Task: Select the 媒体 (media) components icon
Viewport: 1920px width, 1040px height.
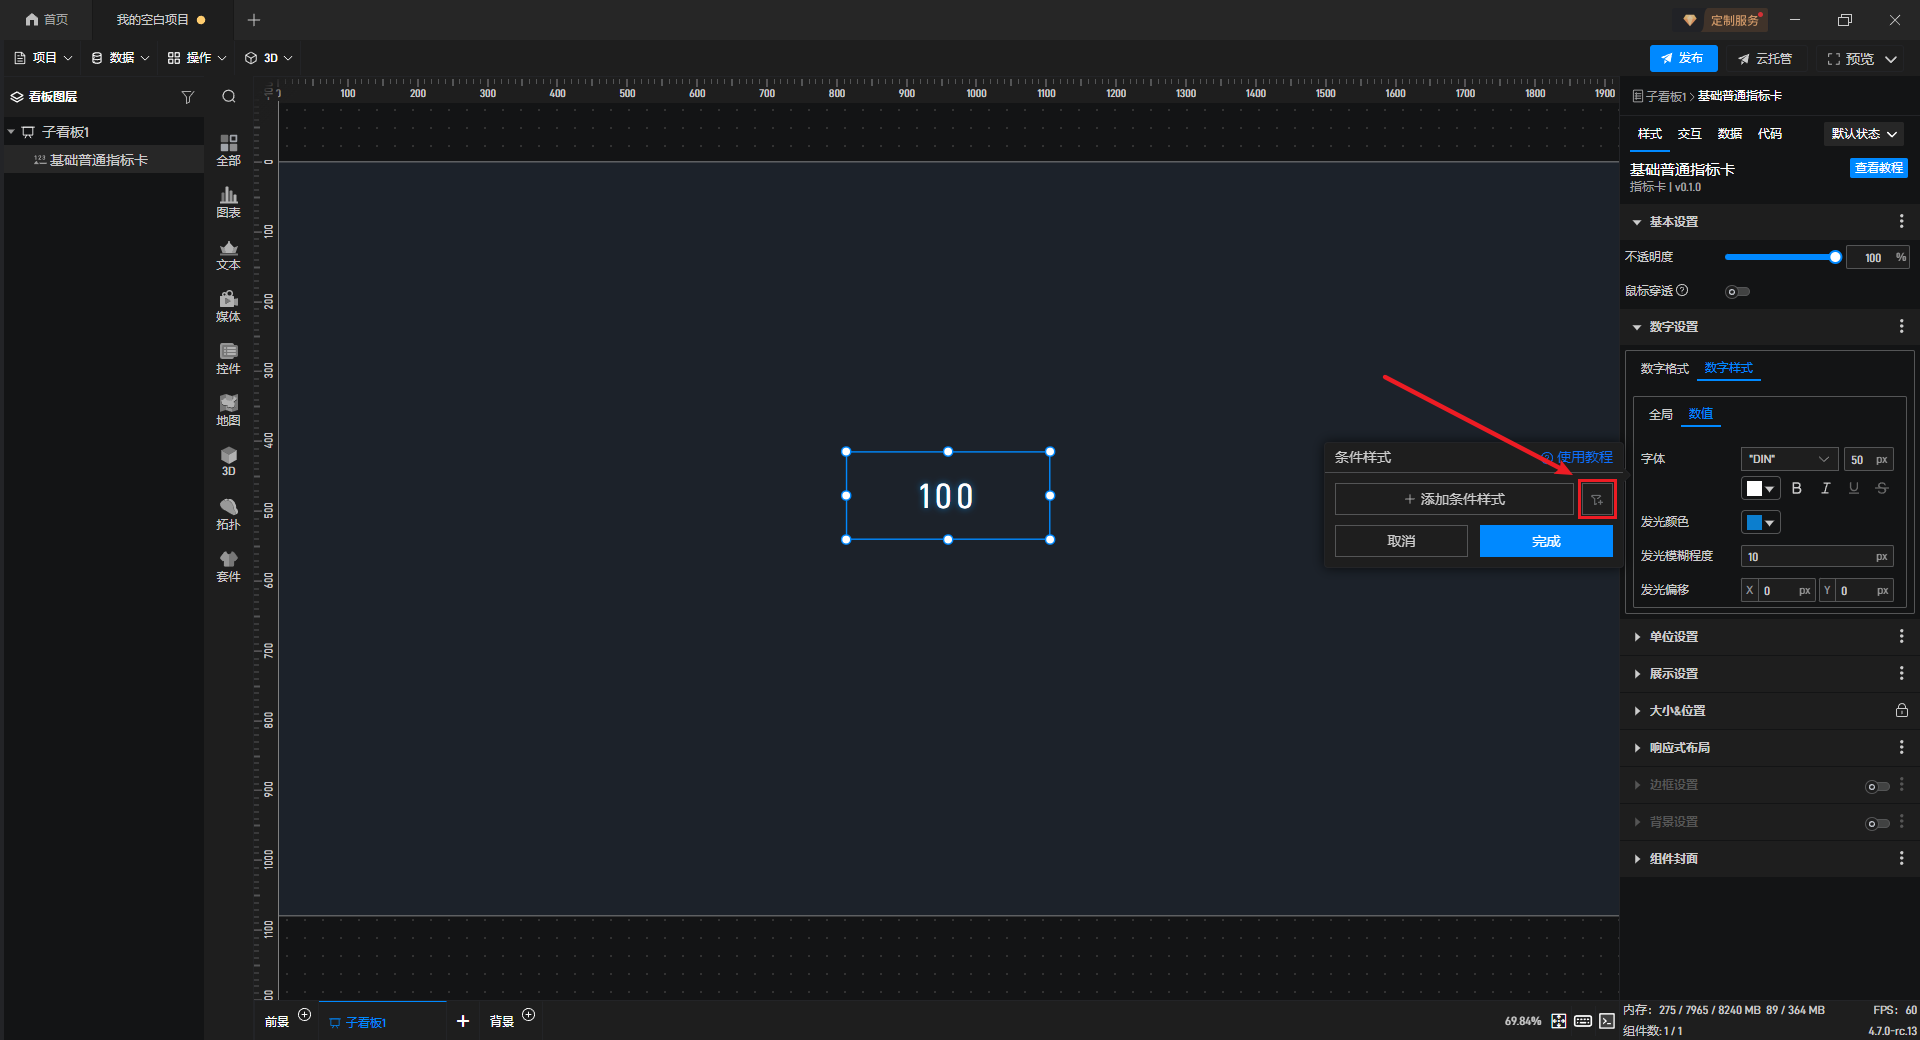Action: coord(228,305)
